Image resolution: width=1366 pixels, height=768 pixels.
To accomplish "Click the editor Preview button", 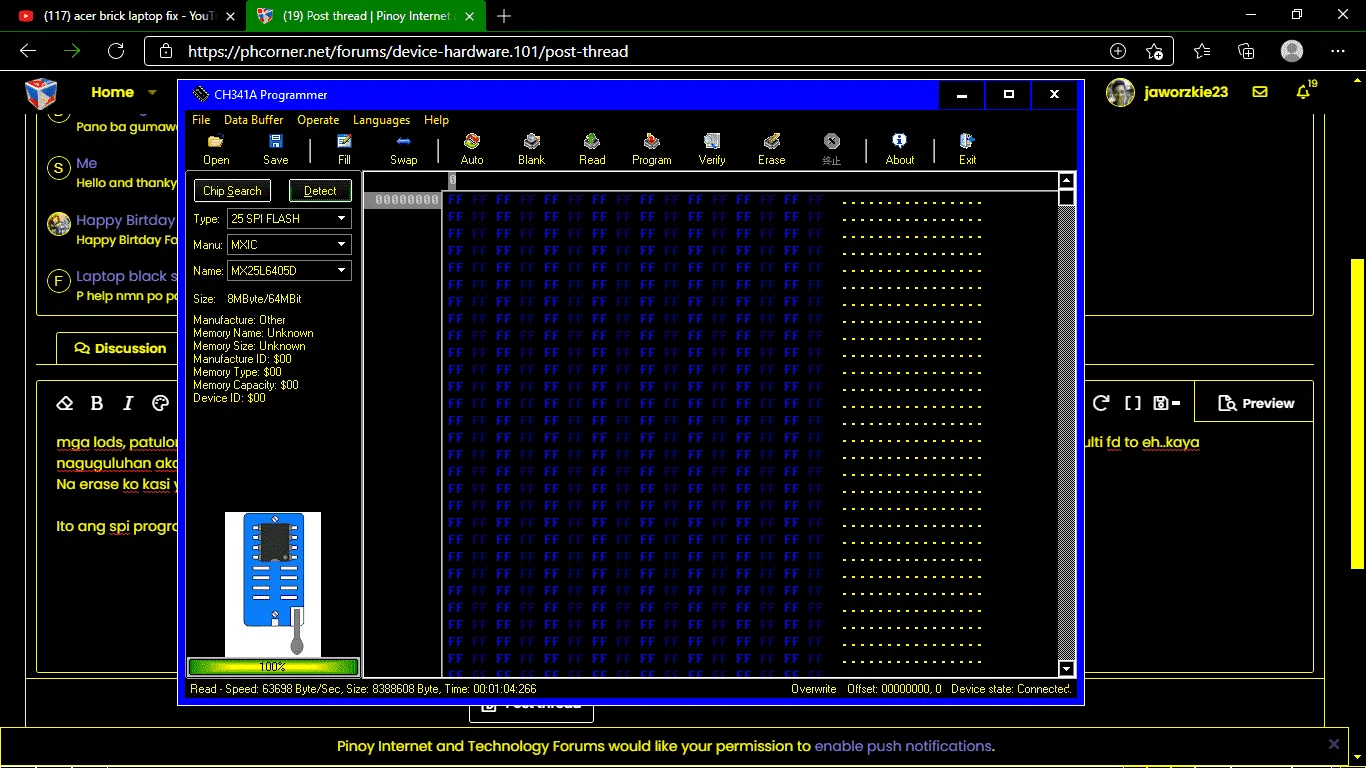I will (1254, 403).
